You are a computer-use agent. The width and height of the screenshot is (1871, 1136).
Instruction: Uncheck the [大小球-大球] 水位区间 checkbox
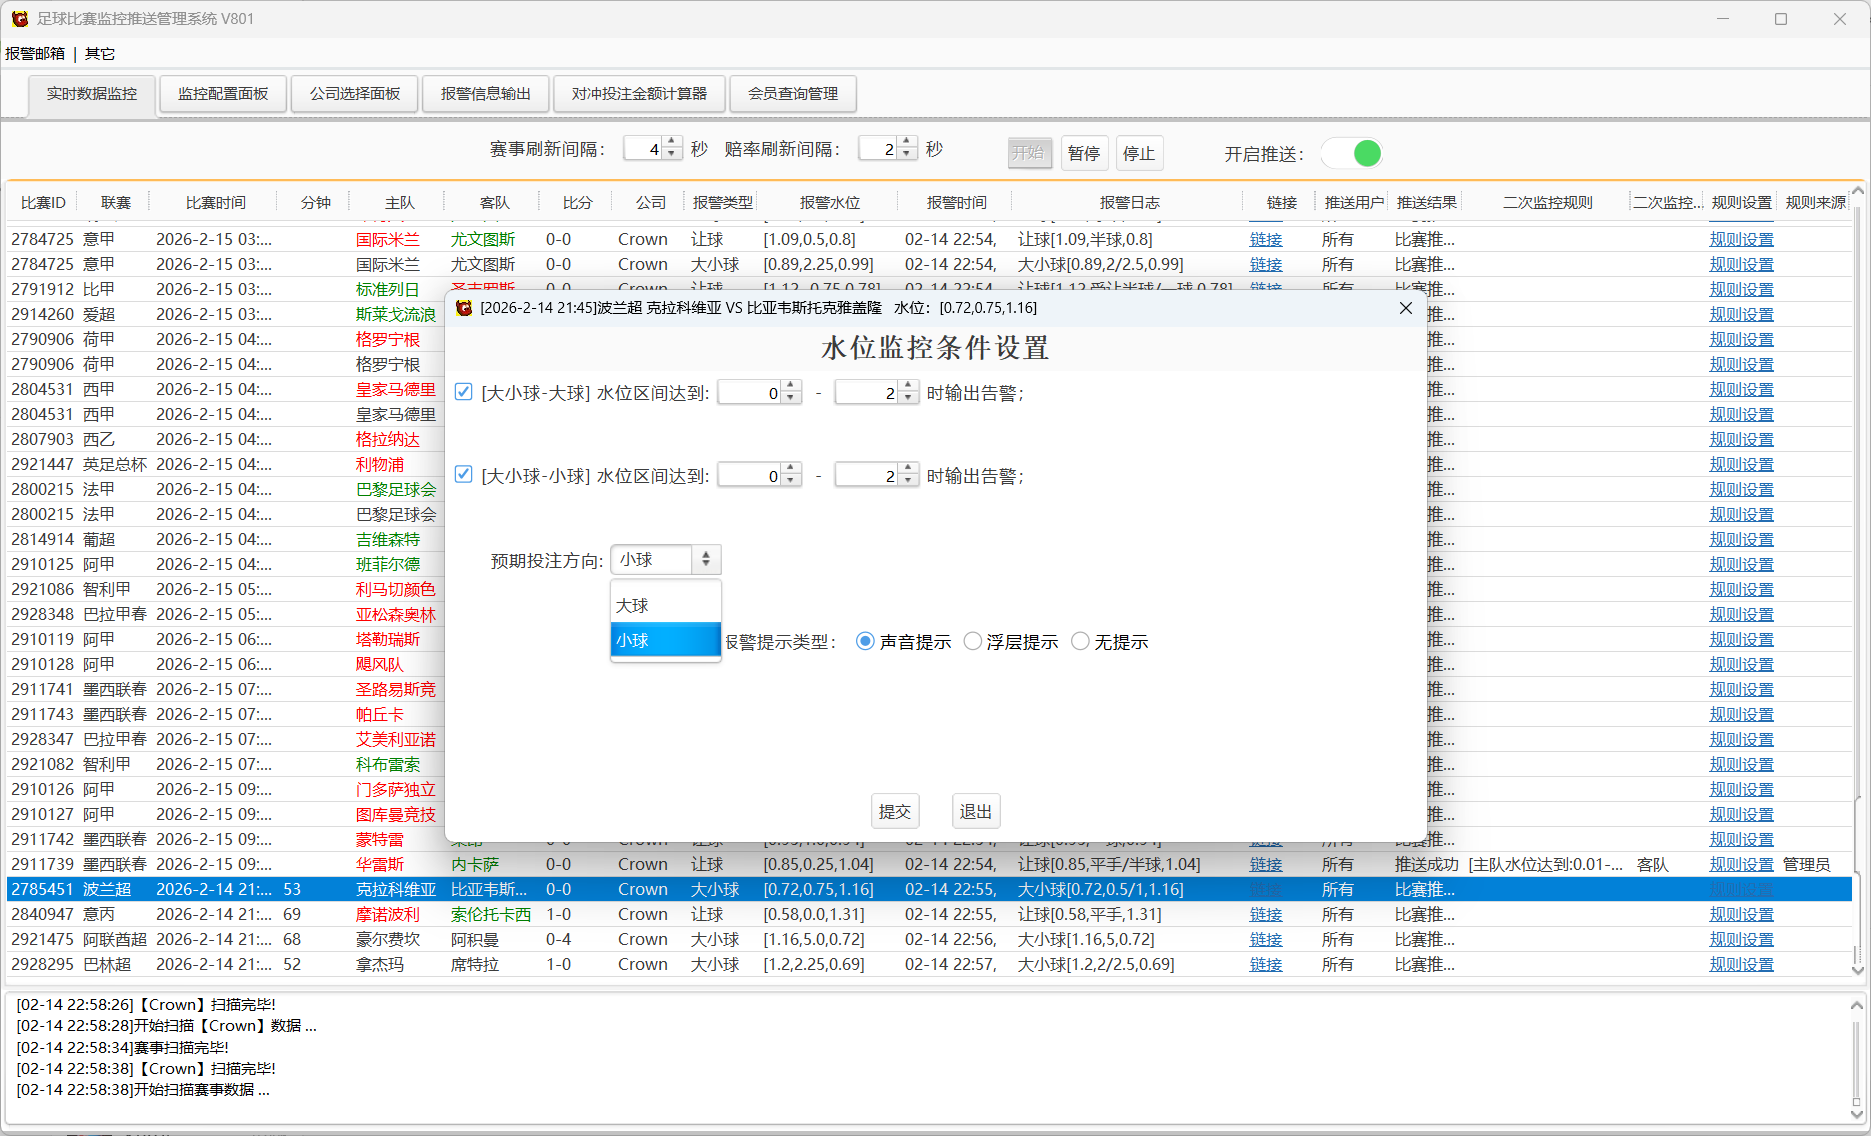463,392
